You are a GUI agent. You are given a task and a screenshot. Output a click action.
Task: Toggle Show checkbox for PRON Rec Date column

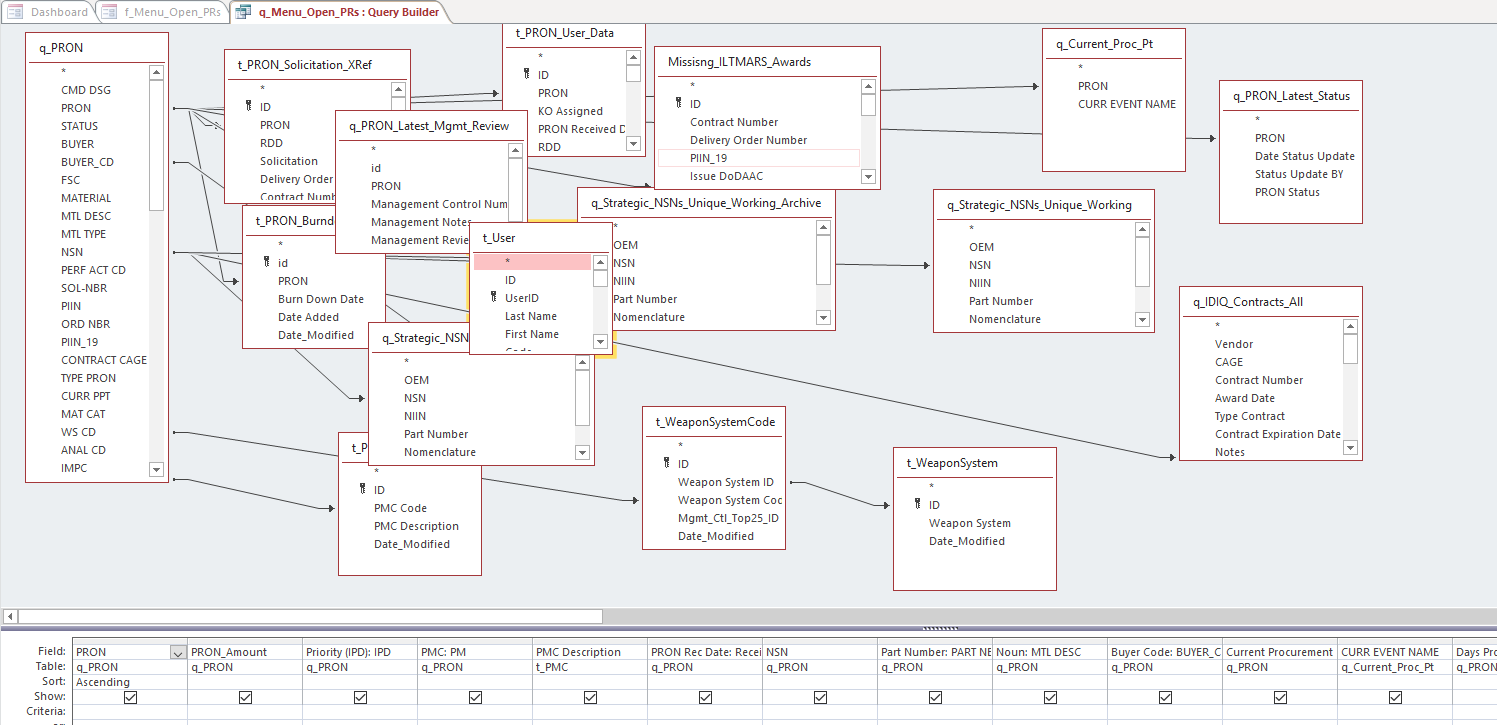click(x=705, y=697)
